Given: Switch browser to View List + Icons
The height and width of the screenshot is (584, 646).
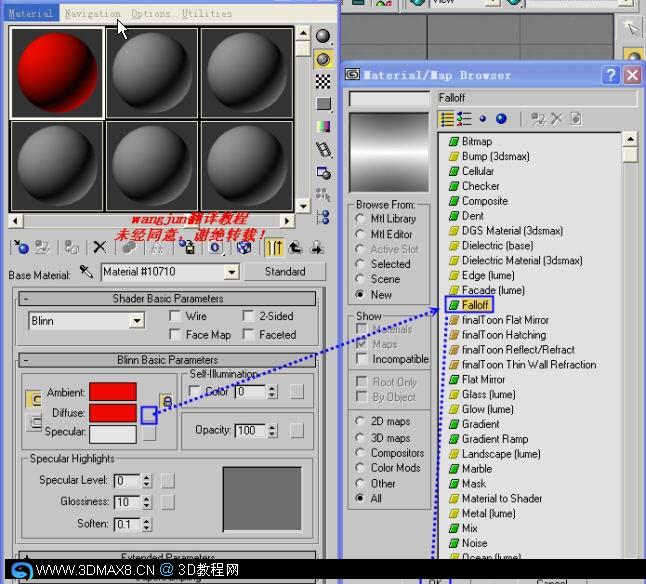Looking at the screenshot, I should (464, 119).
